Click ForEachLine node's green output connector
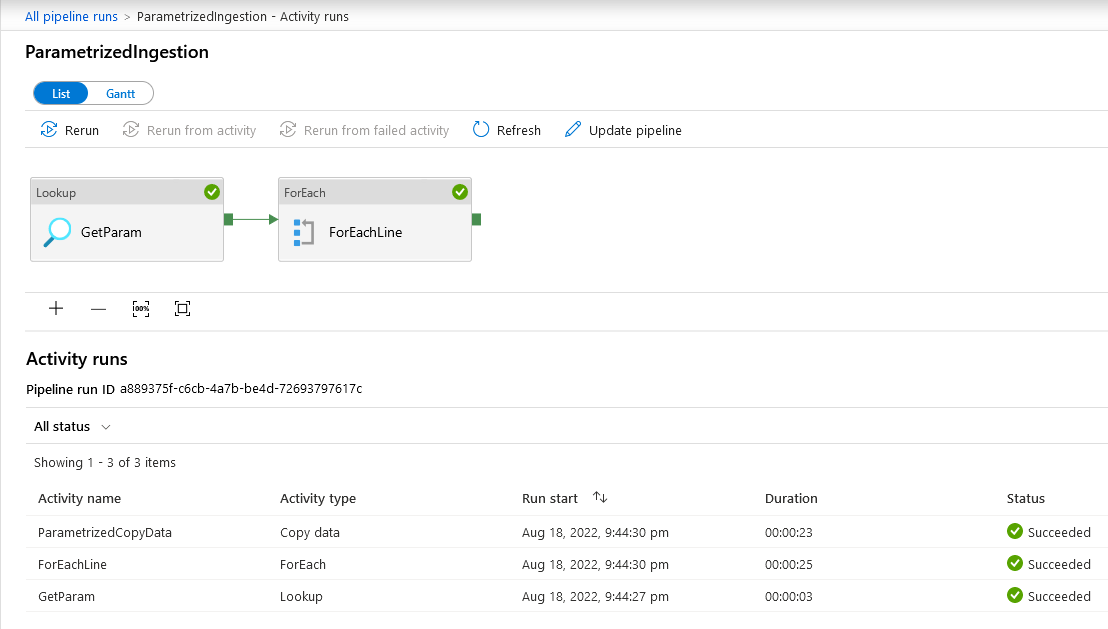The width and height of the screenshot is (1108, 629). pos(476,220)
